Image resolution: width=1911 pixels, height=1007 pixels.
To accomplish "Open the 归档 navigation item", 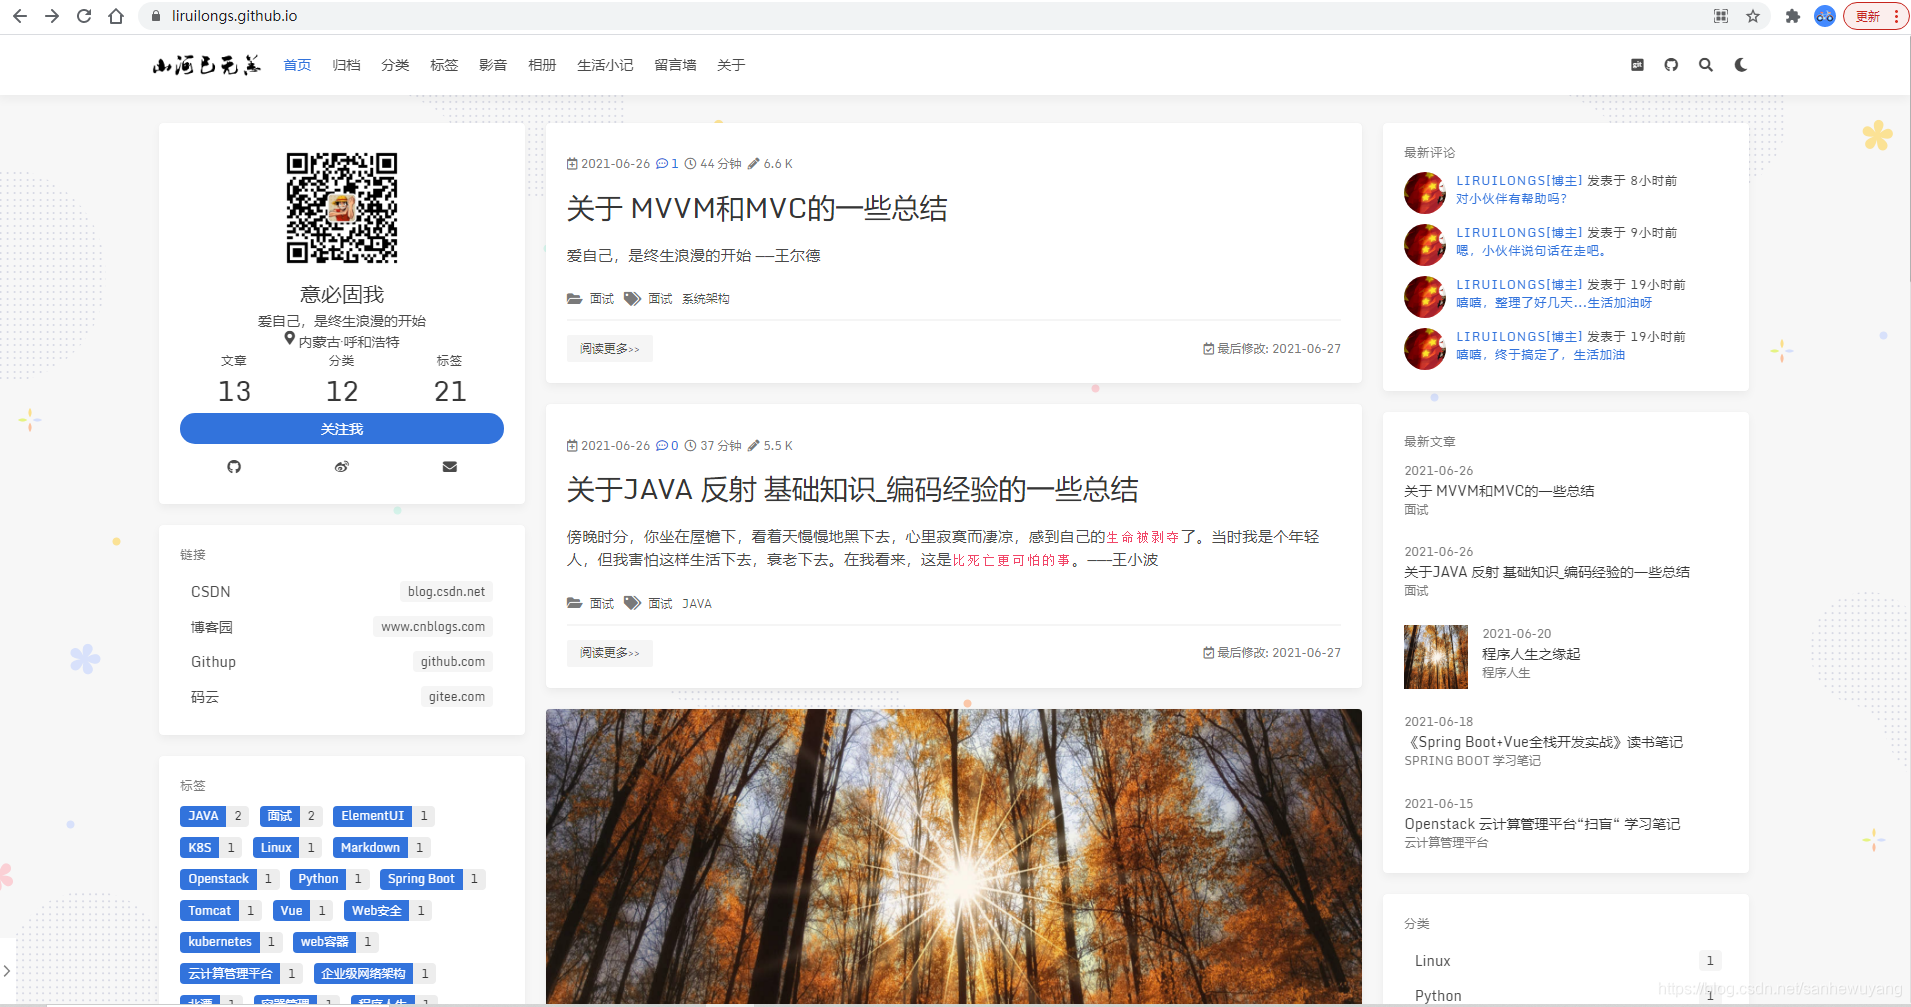I will point(346,64).
